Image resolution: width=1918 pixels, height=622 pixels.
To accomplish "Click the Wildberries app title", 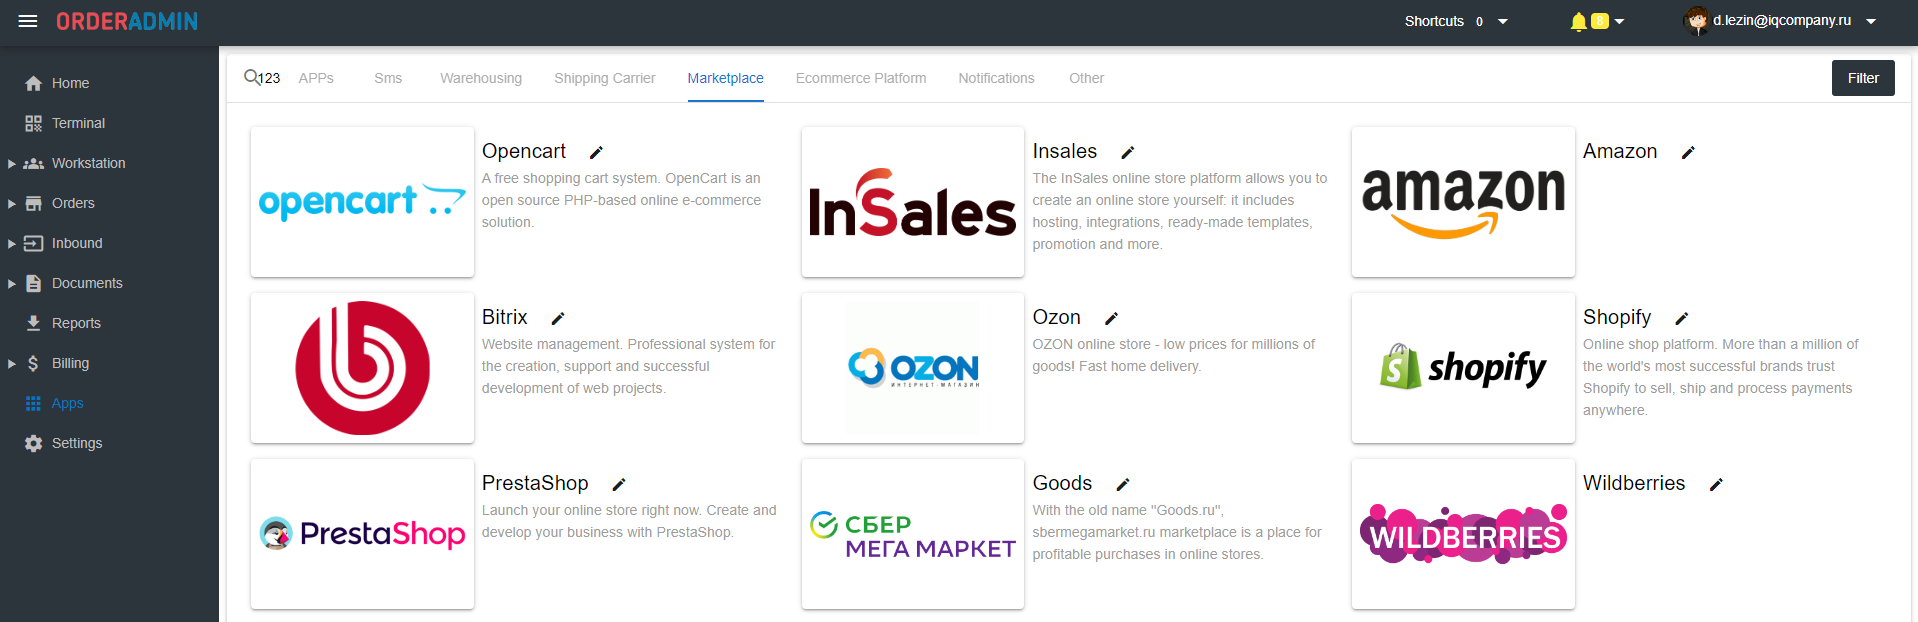I will pyautogui.click(x=1634, y=483).
